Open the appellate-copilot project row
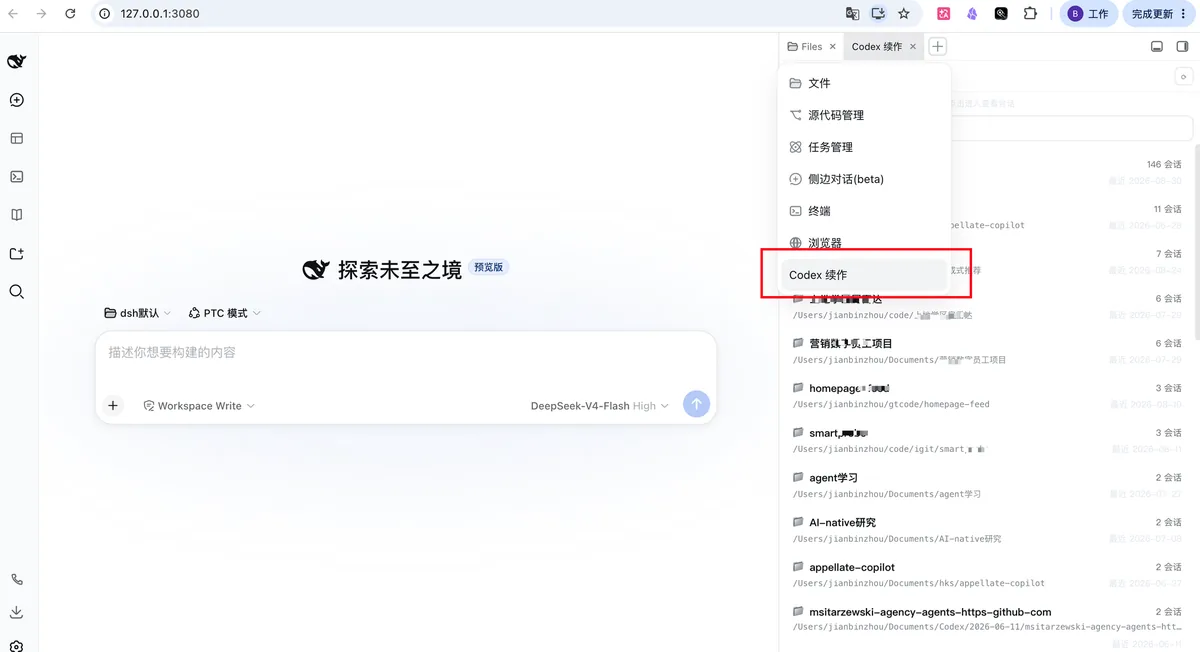Image resolution: width=1200 pixels, height=652 pixels. coord(987,575)
